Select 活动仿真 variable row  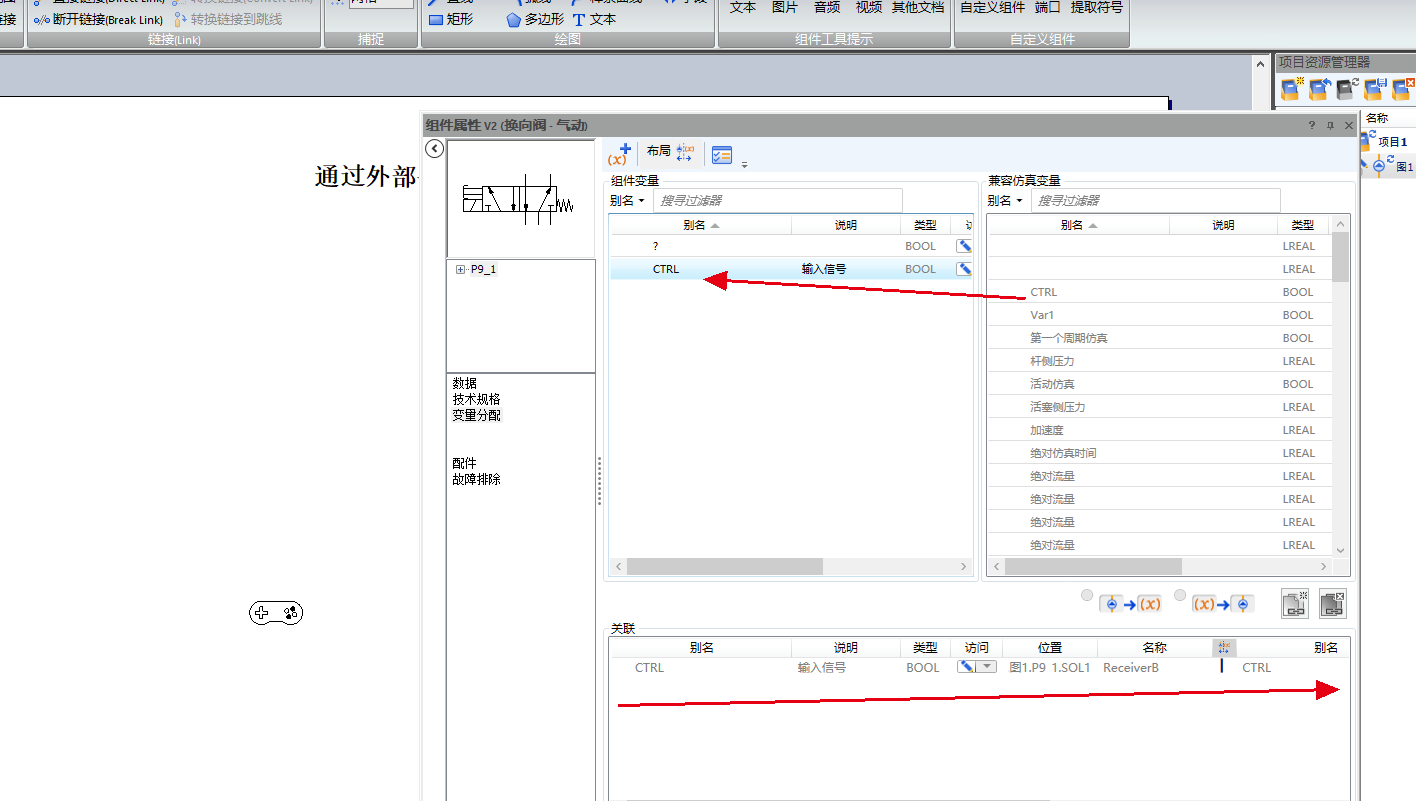(x=1160, y=384)
